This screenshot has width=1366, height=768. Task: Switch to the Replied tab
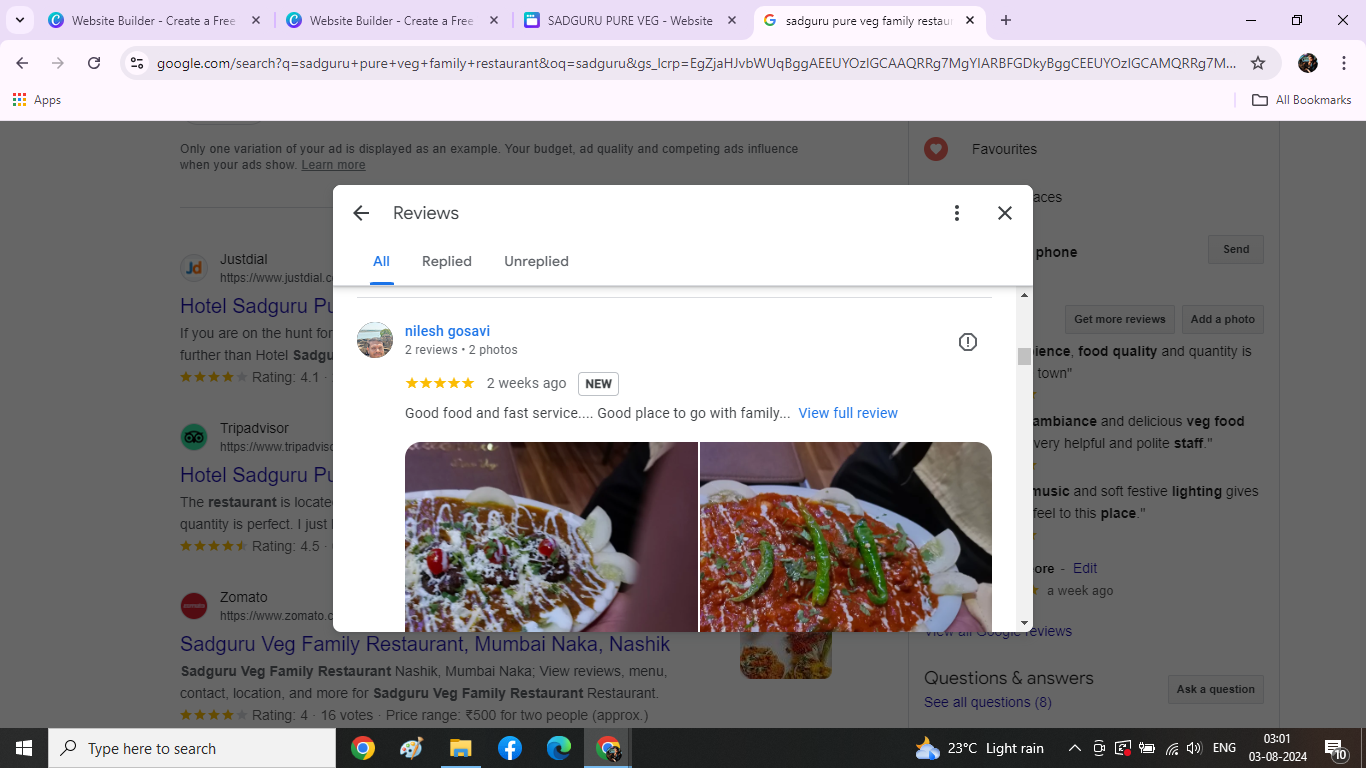[447, 261]
